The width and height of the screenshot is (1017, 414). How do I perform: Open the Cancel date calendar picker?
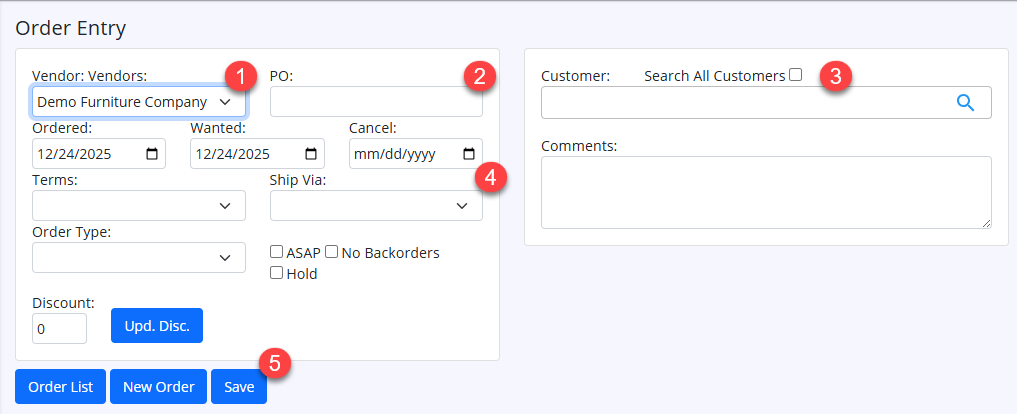(469, 154)
